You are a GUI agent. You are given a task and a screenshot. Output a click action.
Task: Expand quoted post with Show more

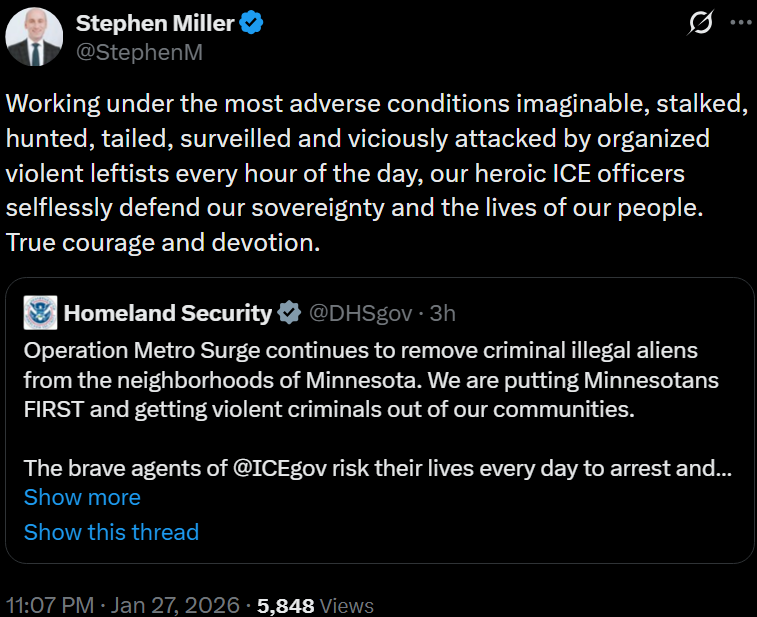pos(82,497)
